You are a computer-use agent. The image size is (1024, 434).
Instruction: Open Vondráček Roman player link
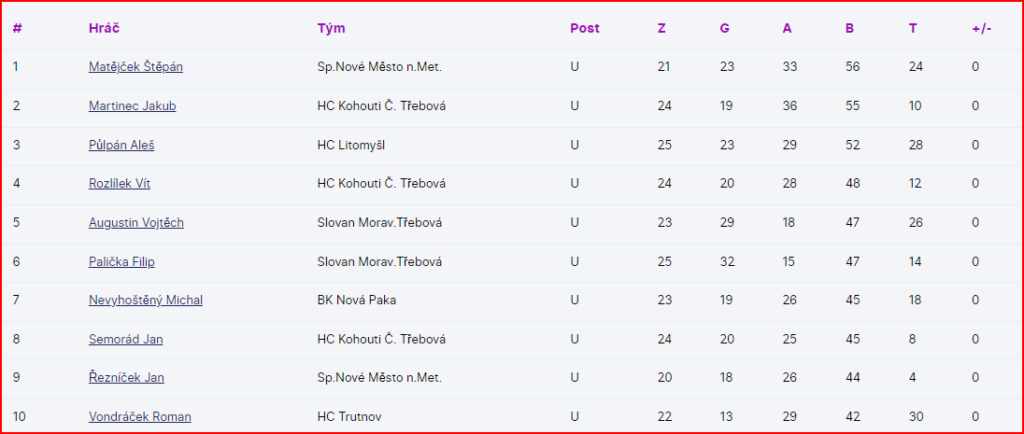[139, 417]
